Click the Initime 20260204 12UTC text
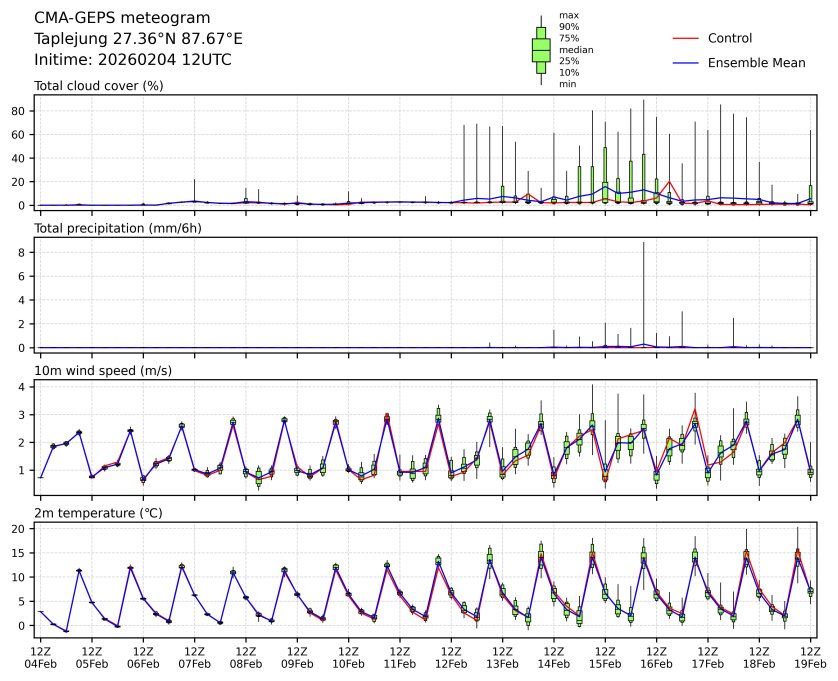 (x=132, y=60)
